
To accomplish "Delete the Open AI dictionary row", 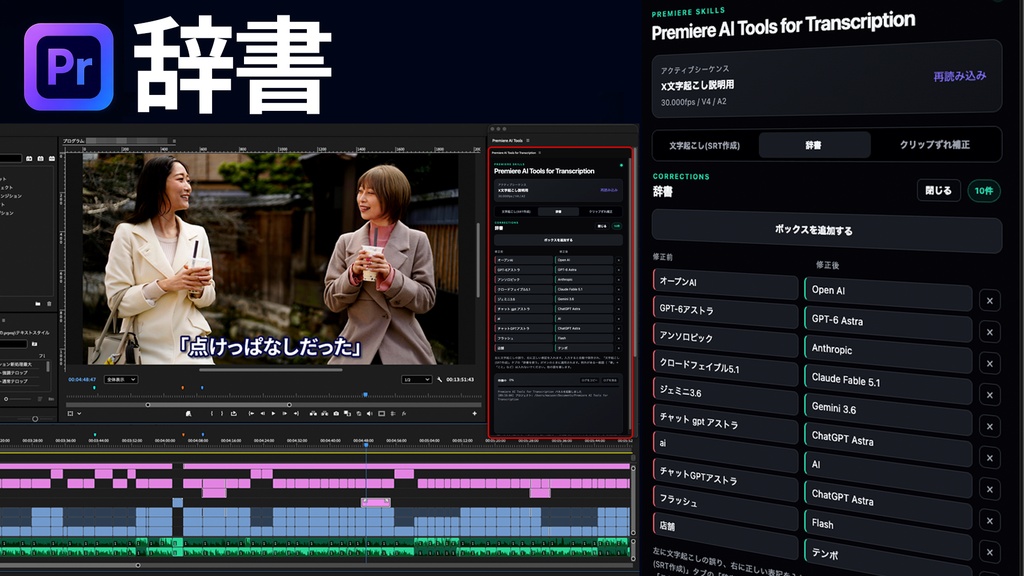I will click(x=989, y=300).
